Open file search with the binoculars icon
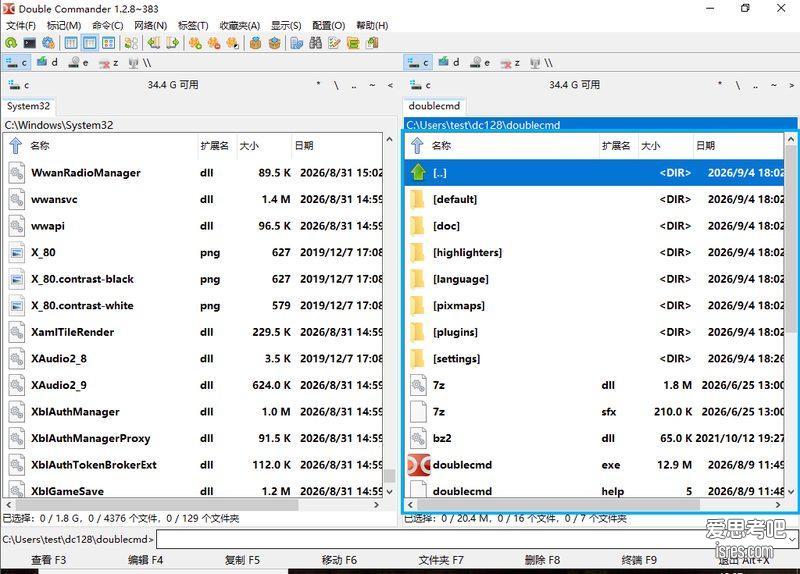 [315, 43]
